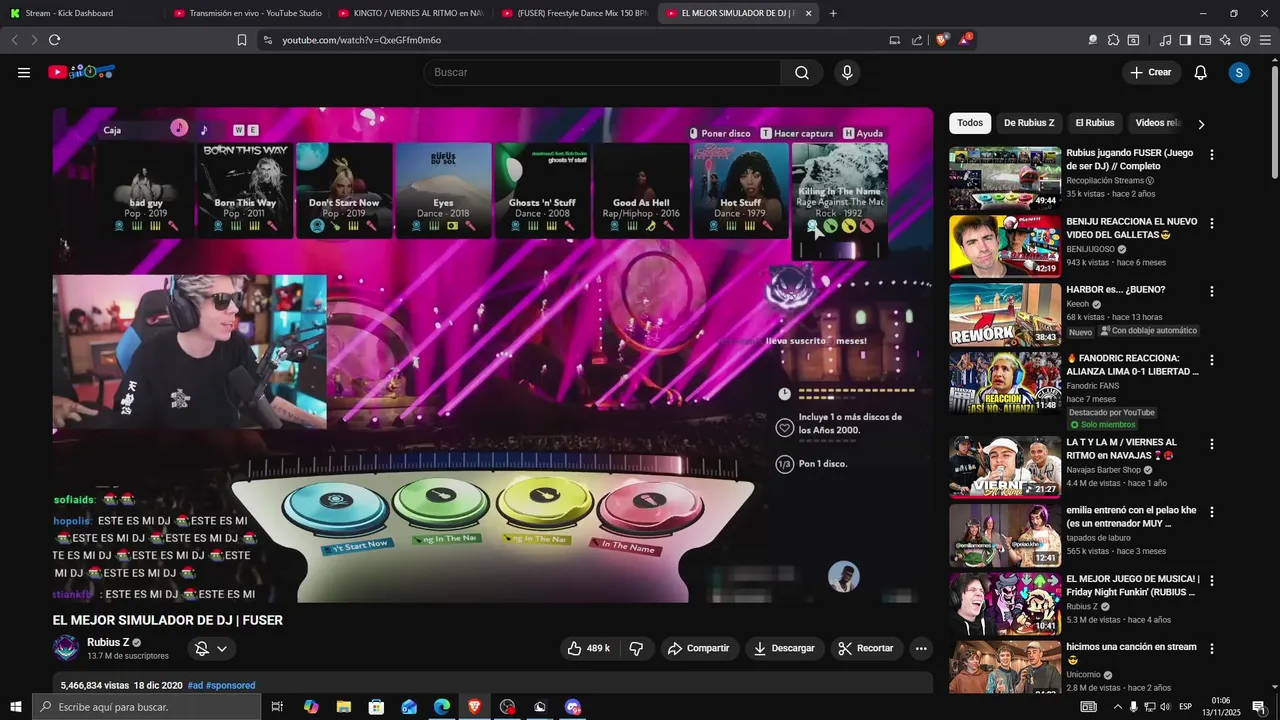Viewport: 1280px width, 720px height.
Task: Open Task View in taskbar
Action: [x=277, y=707]
